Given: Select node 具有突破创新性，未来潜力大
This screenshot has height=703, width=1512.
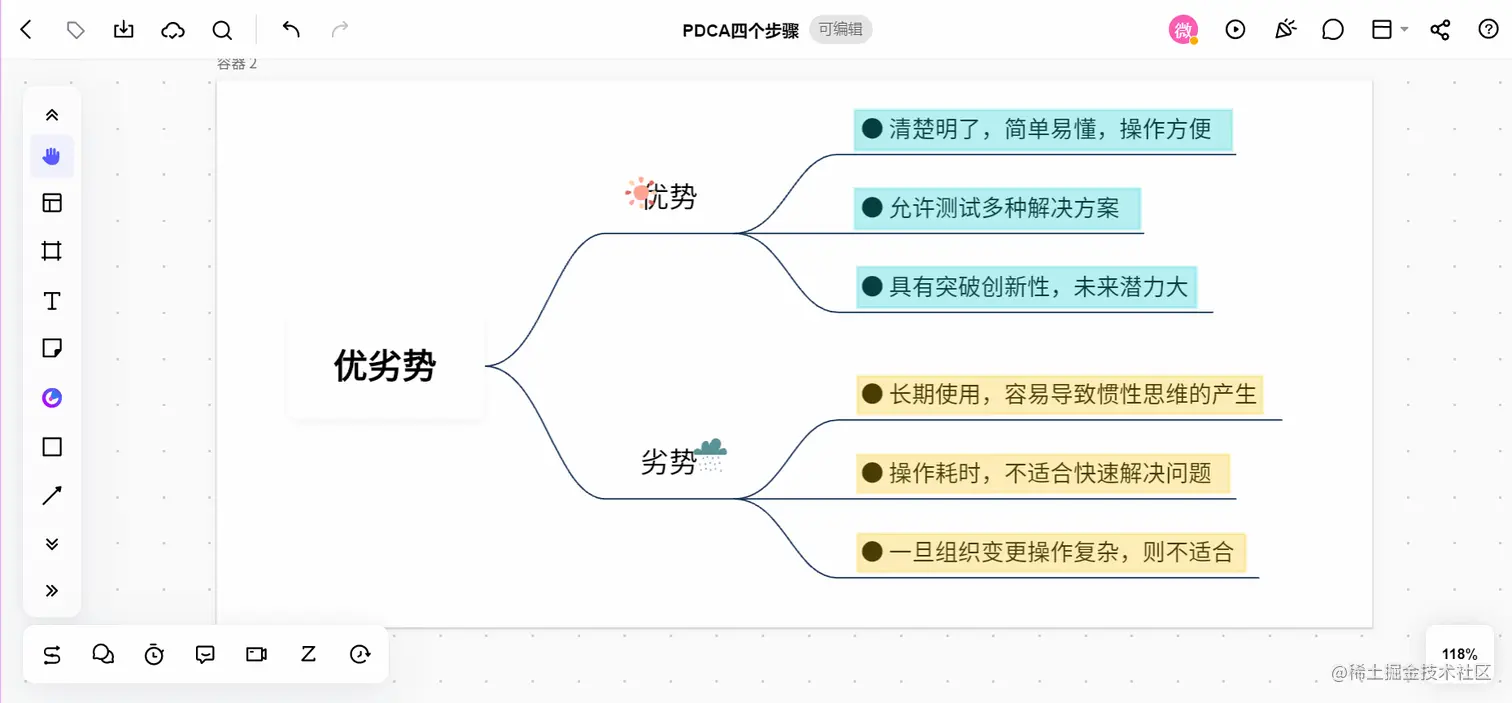Looking at the screenshot, I should (1027, 287).
